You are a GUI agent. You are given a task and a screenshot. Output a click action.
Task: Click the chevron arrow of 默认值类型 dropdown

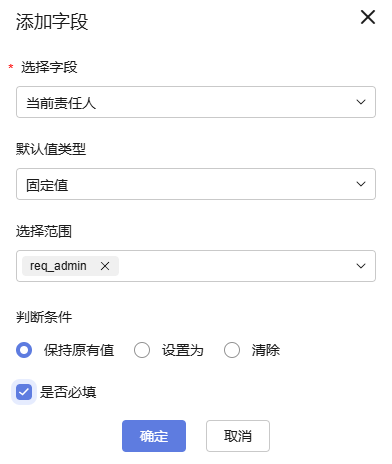click(x=361, y=184)
